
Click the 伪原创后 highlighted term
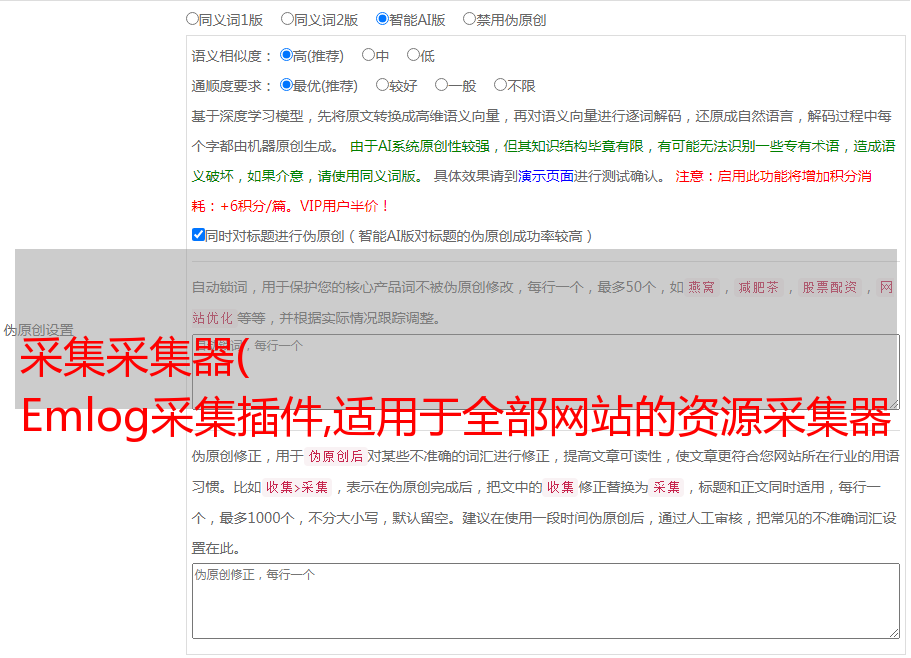(335, 456)
